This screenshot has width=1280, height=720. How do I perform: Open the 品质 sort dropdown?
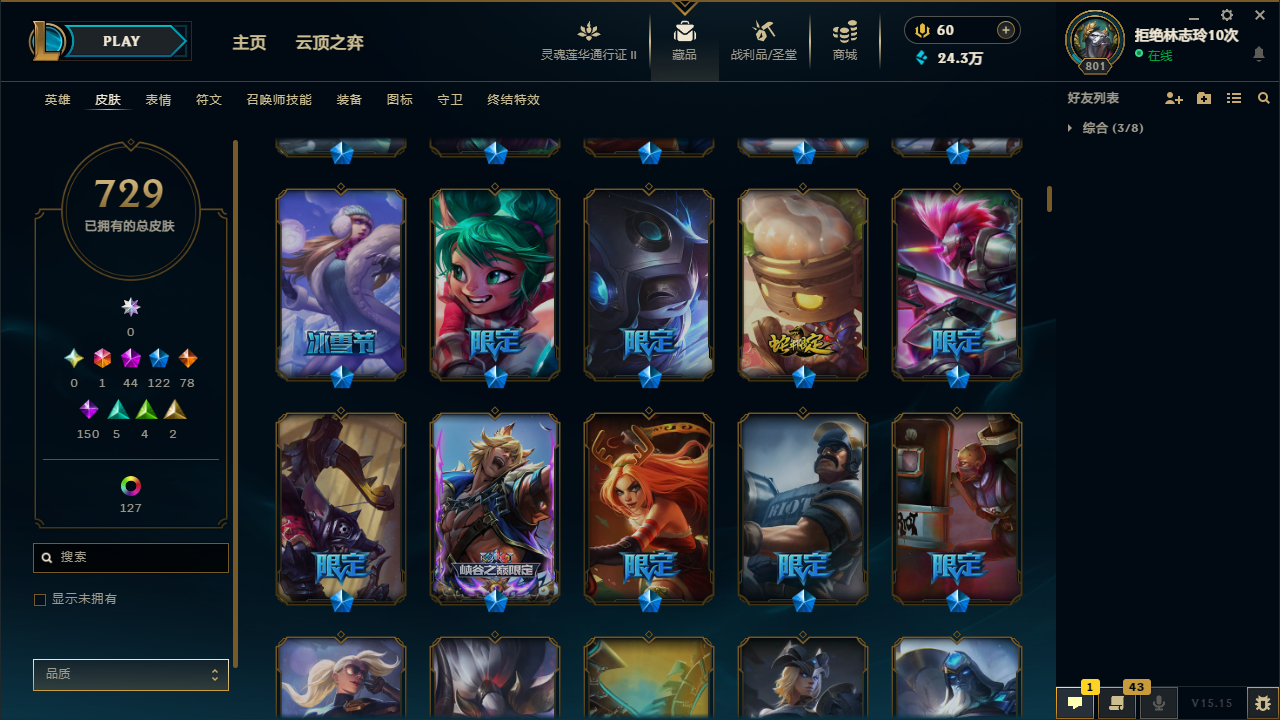[x=131, y=675]
